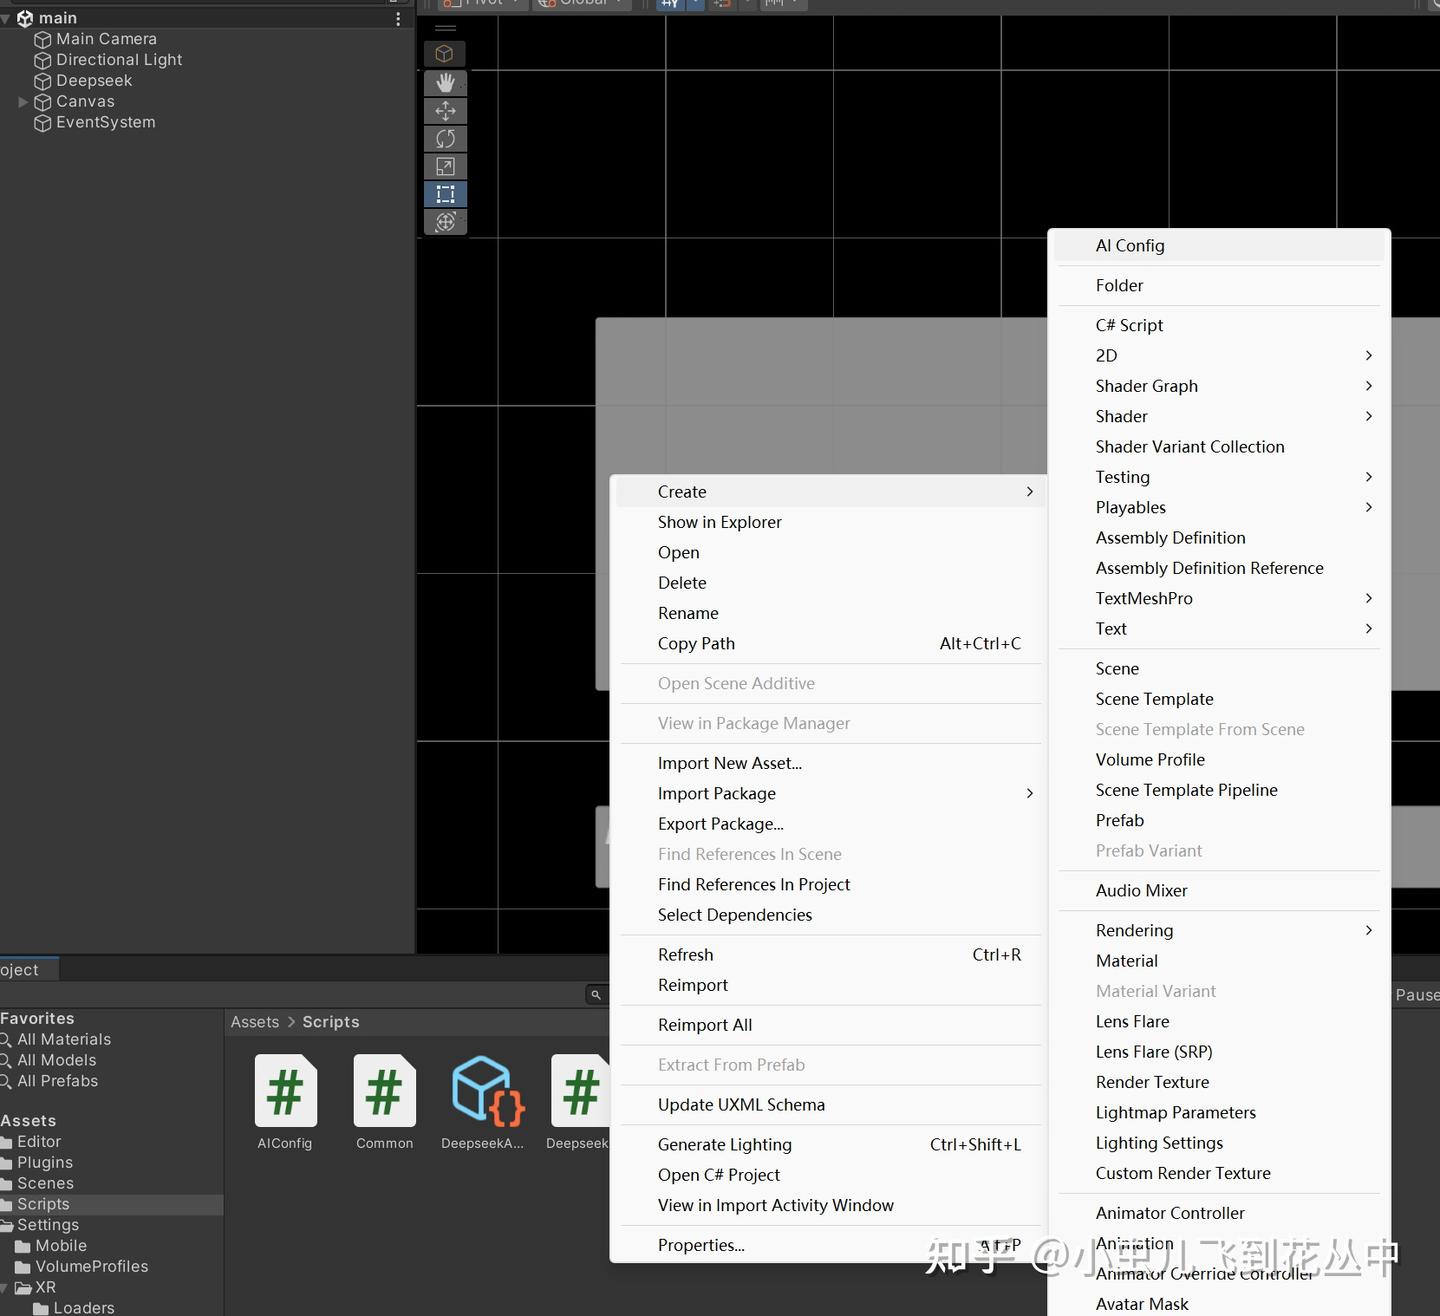
Task: Expand the Canvas object in hierarchy
Action: (x=23, y=102)
